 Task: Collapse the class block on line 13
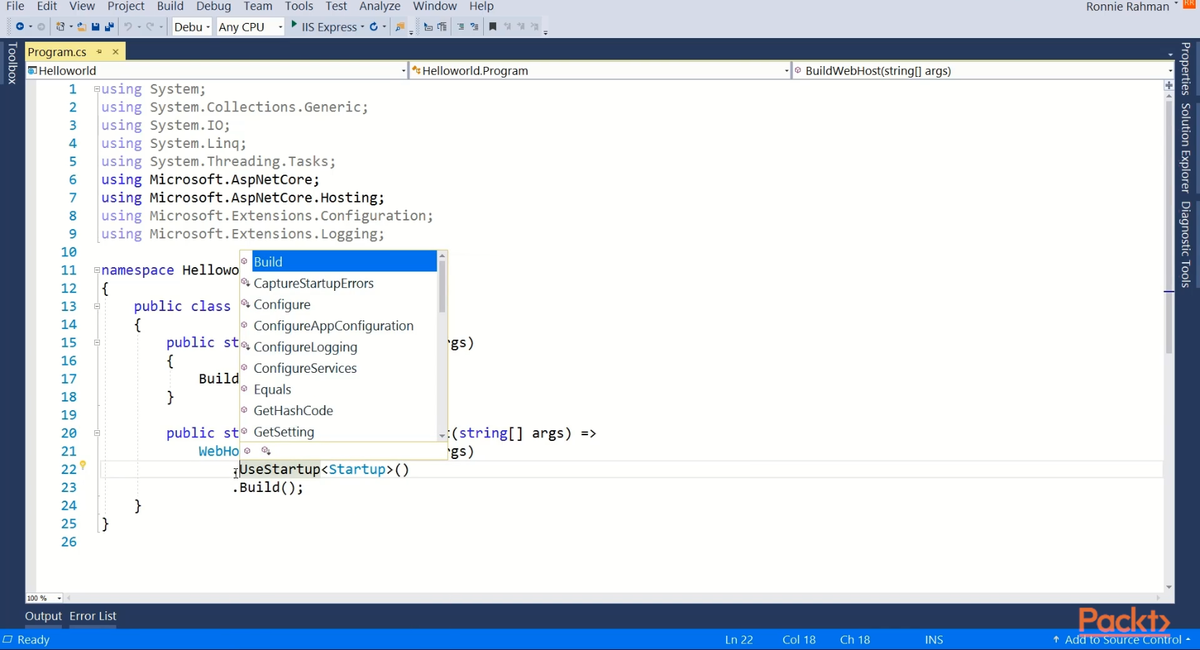pyautogui.click(x=97, y=306)
